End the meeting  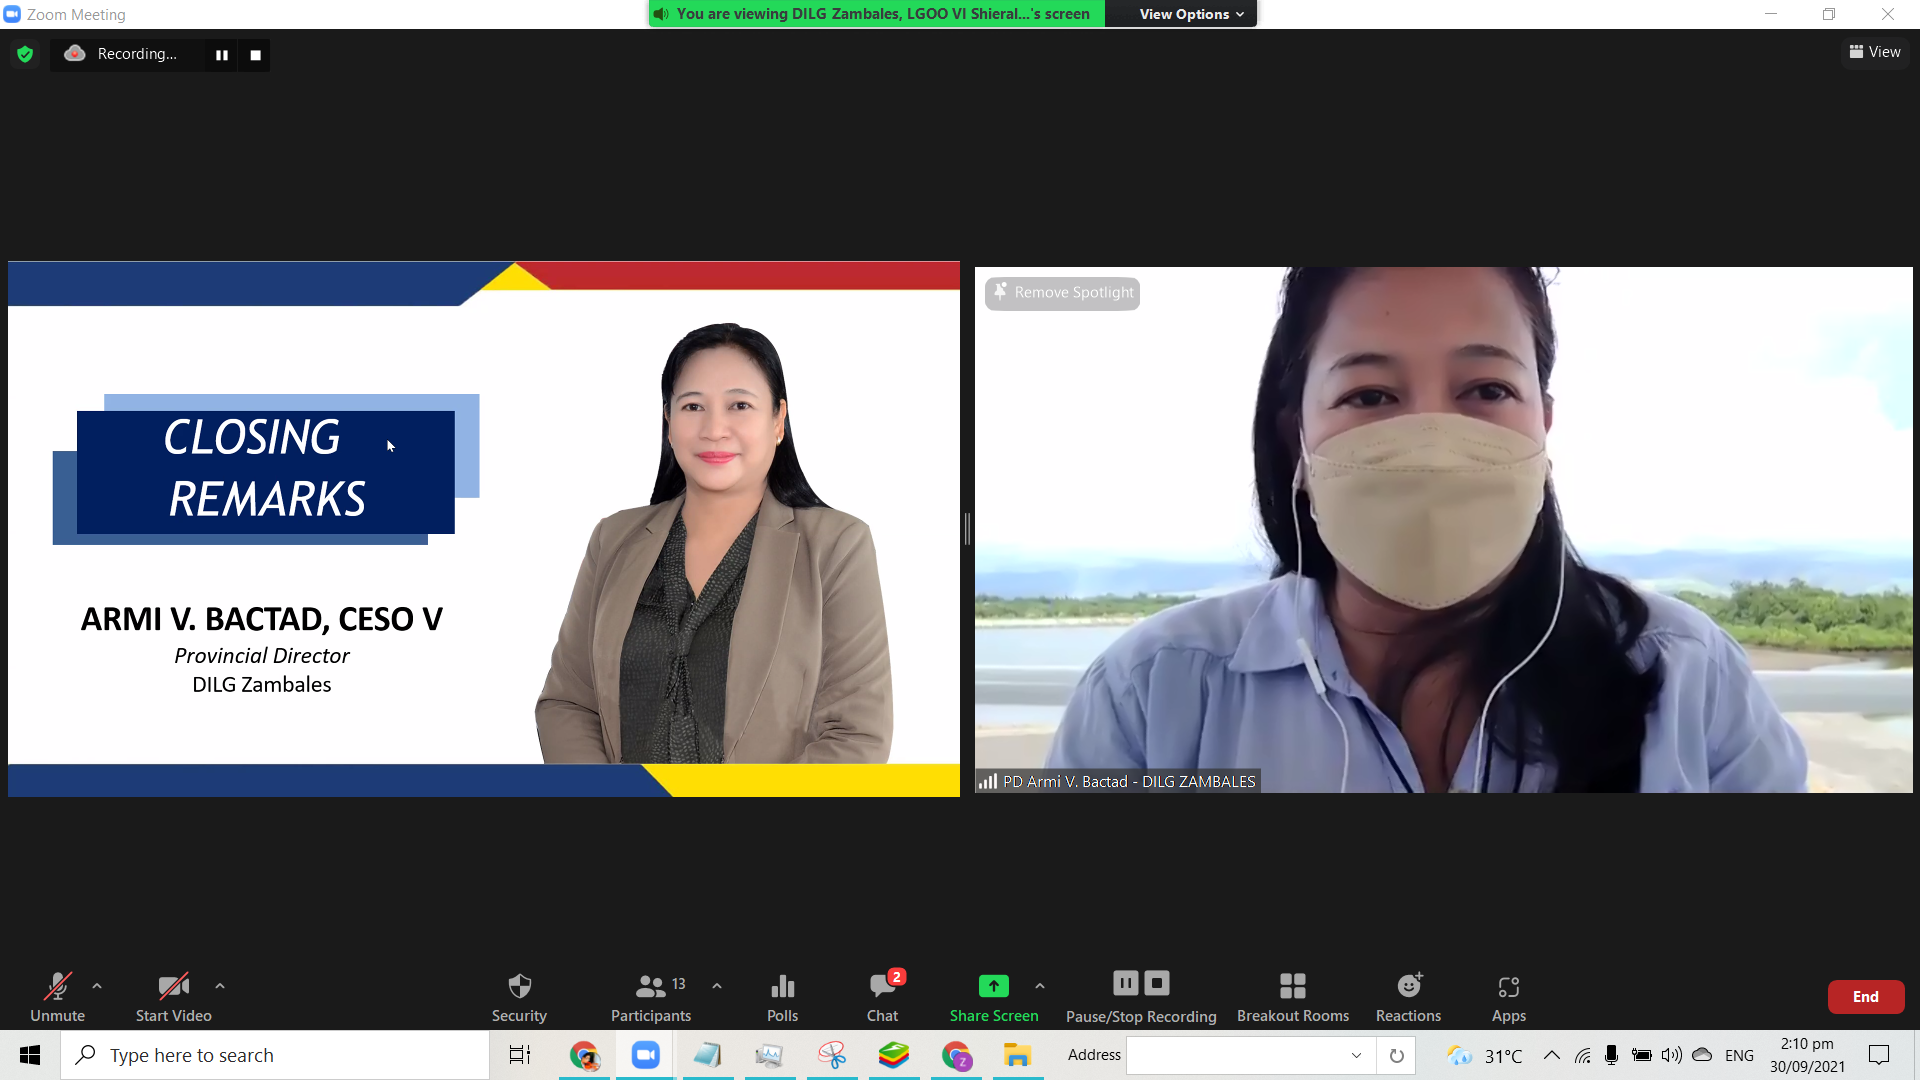click(1866, 997)
